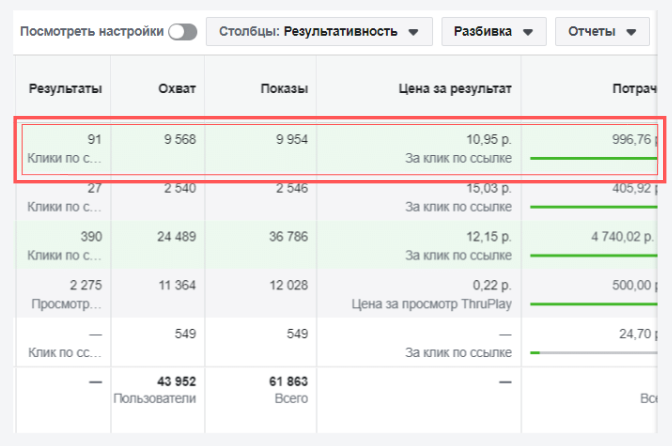Click the 43 952 Пользователи total

[x=173, y=381]
